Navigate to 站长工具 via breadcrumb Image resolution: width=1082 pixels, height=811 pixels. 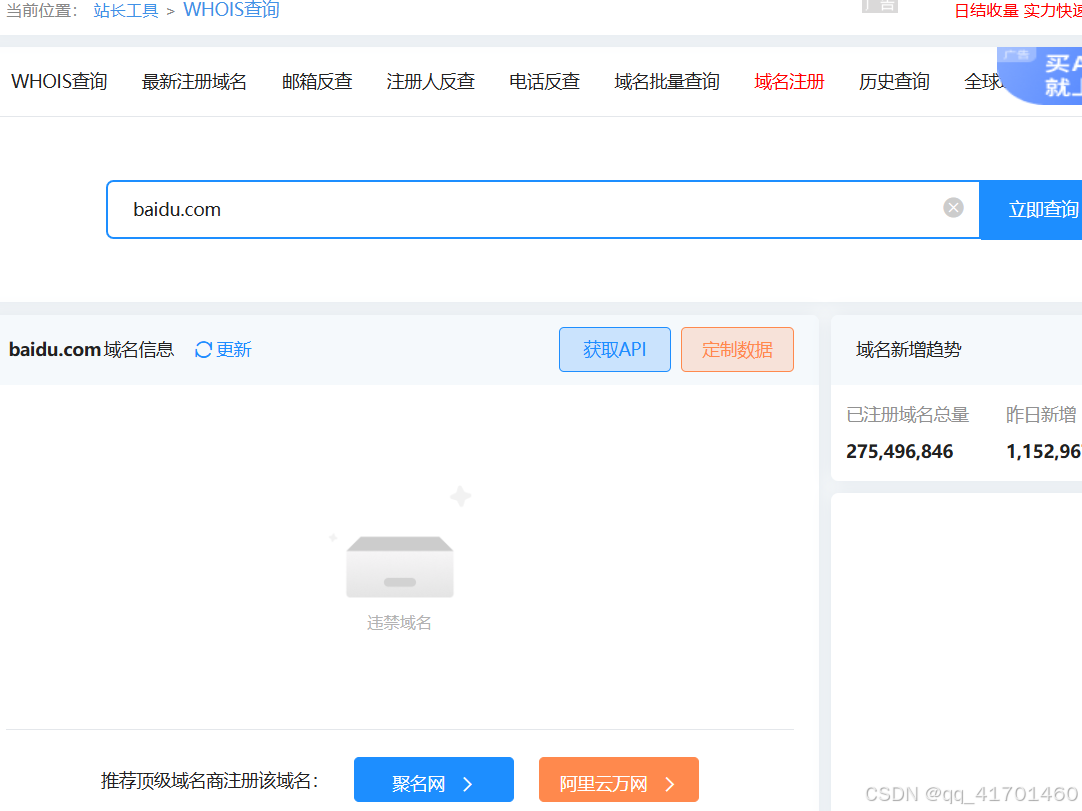[126, 9]
